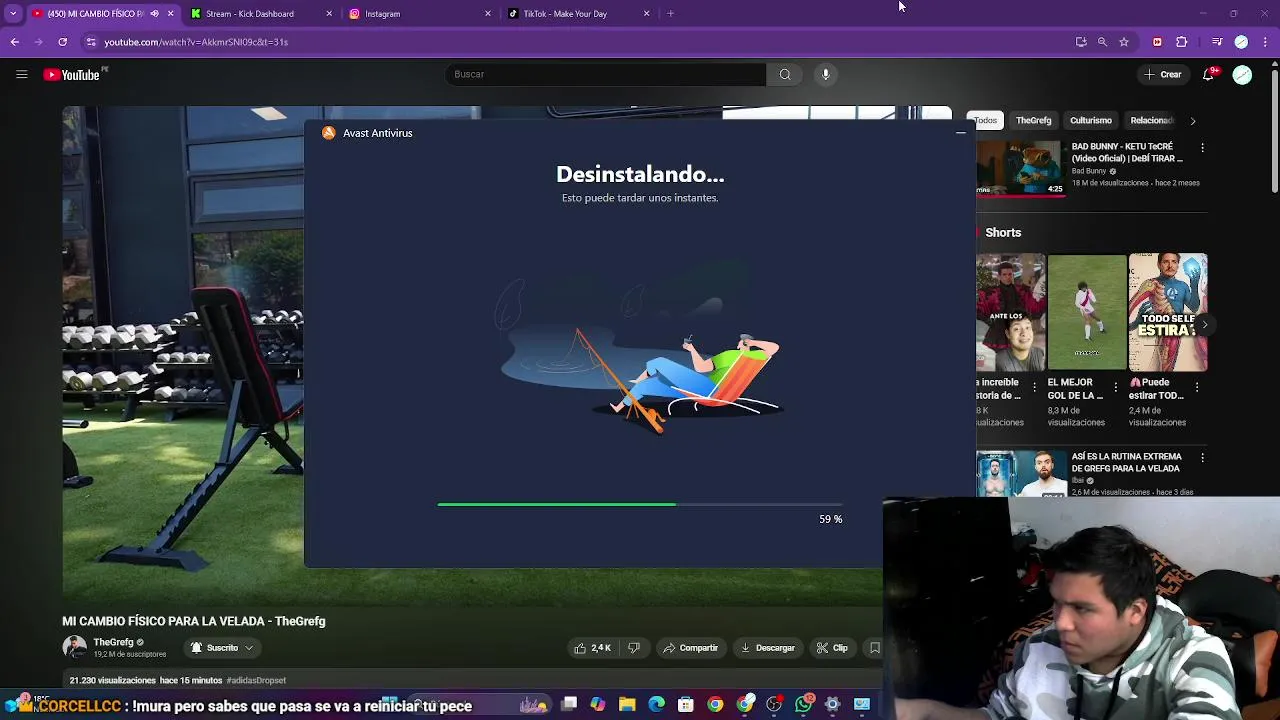Click the Clip button
The height and width of the screenshot is (720, 1280).
[832, 648]
